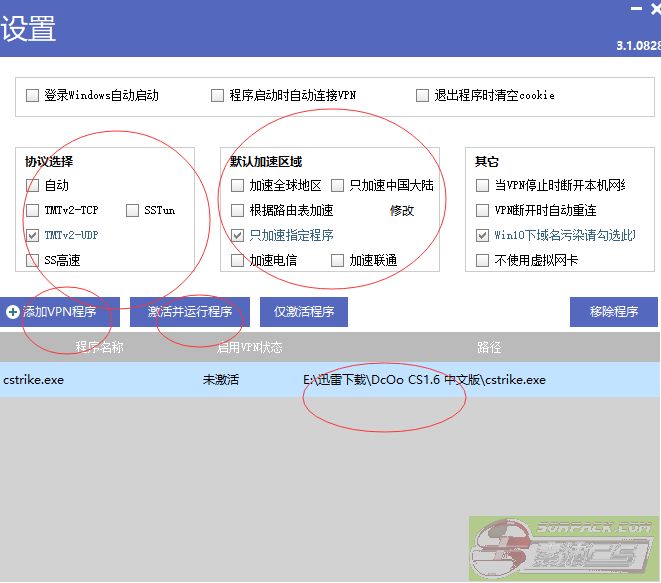Check 退出程序时清空cookie option
The height and width of the screenshot is (583, 661).
click(423, 96)
